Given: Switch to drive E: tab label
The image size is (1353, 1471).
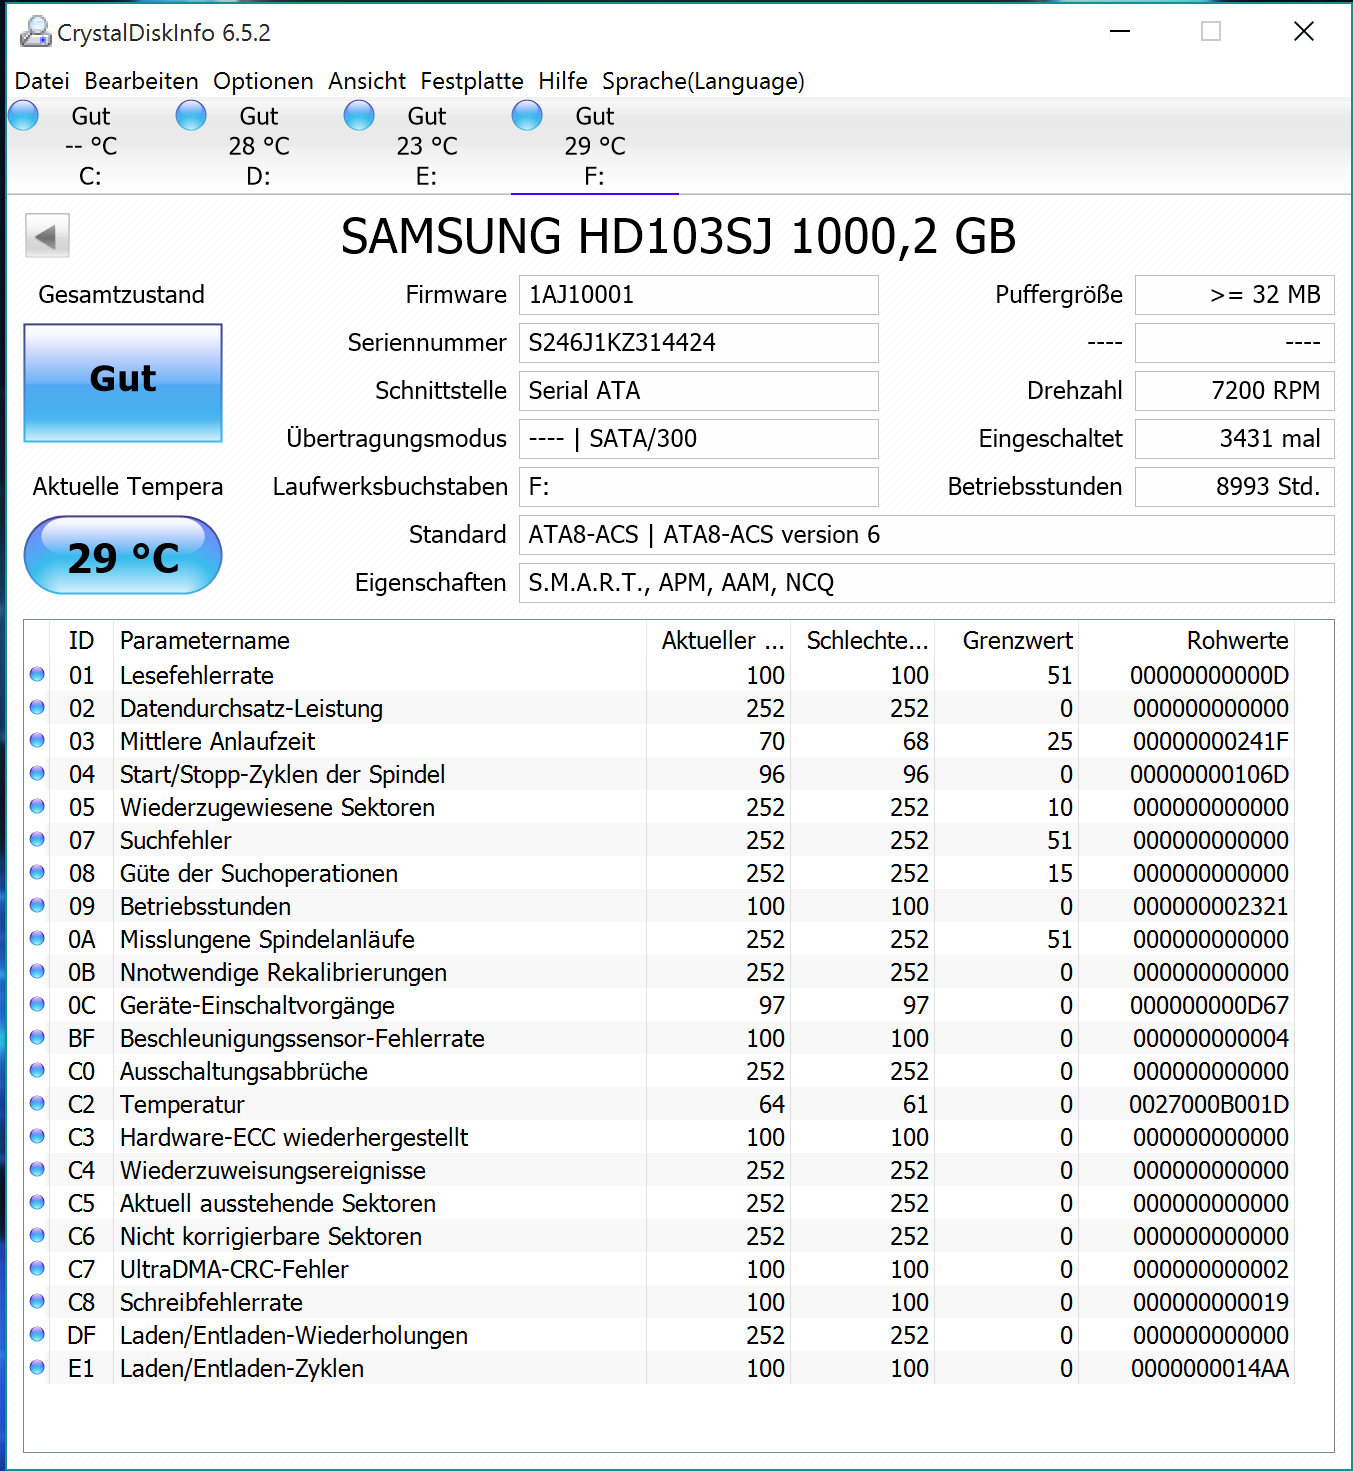Looking at the screenshot, I should click(427, 177).
